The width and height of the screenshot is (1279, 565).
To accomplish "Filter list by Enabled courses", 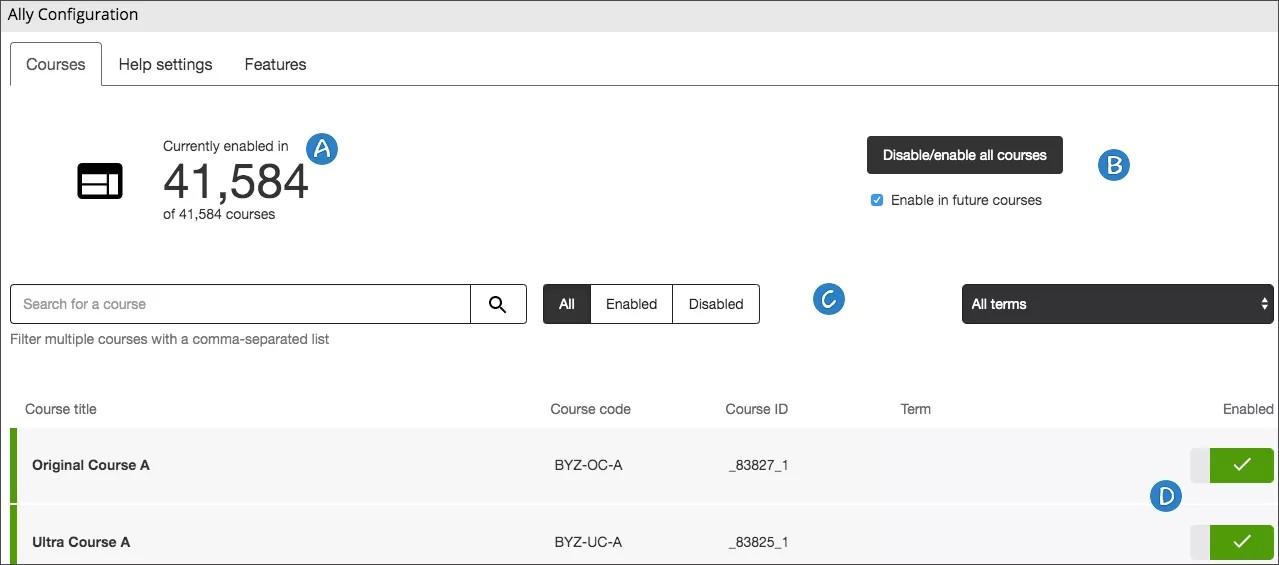I will (x=631, y=304).
